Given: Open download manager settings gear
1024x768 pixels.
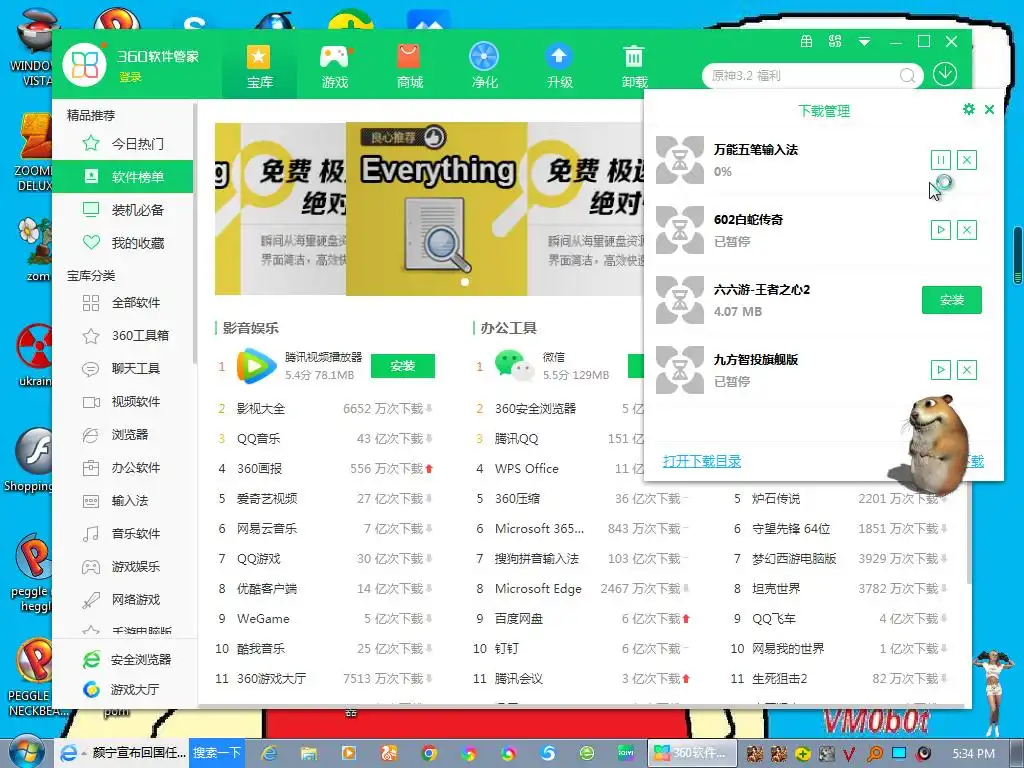Looking at the screenshot, I should [x=968, y=109].
